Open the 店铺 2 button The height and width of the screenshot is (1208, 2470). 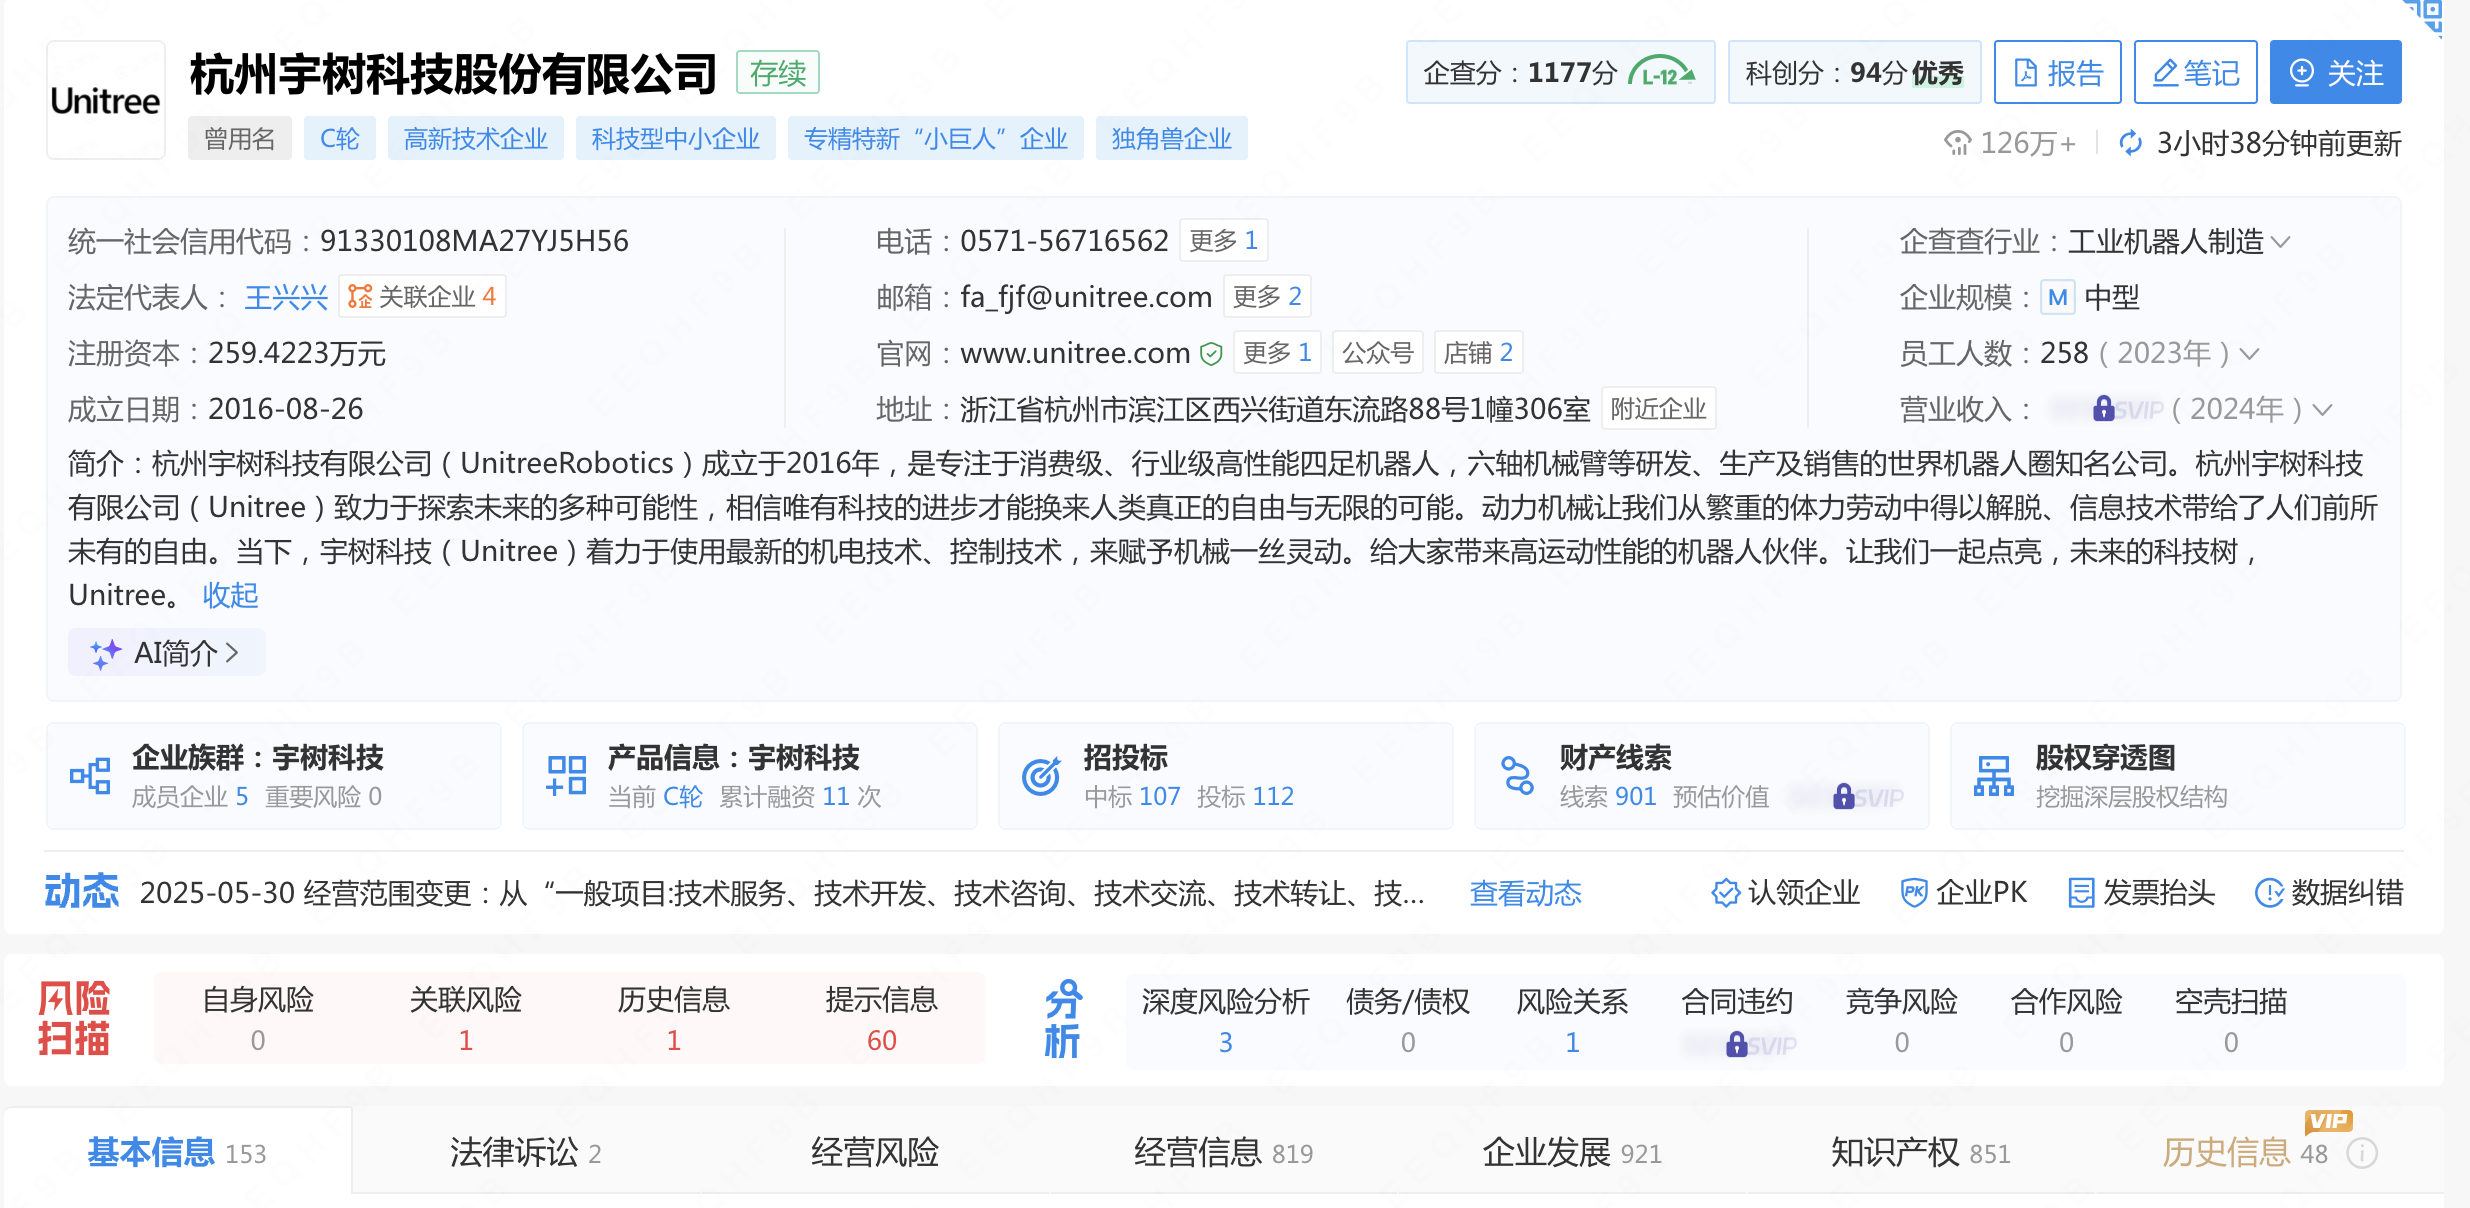pos(1478,353)
